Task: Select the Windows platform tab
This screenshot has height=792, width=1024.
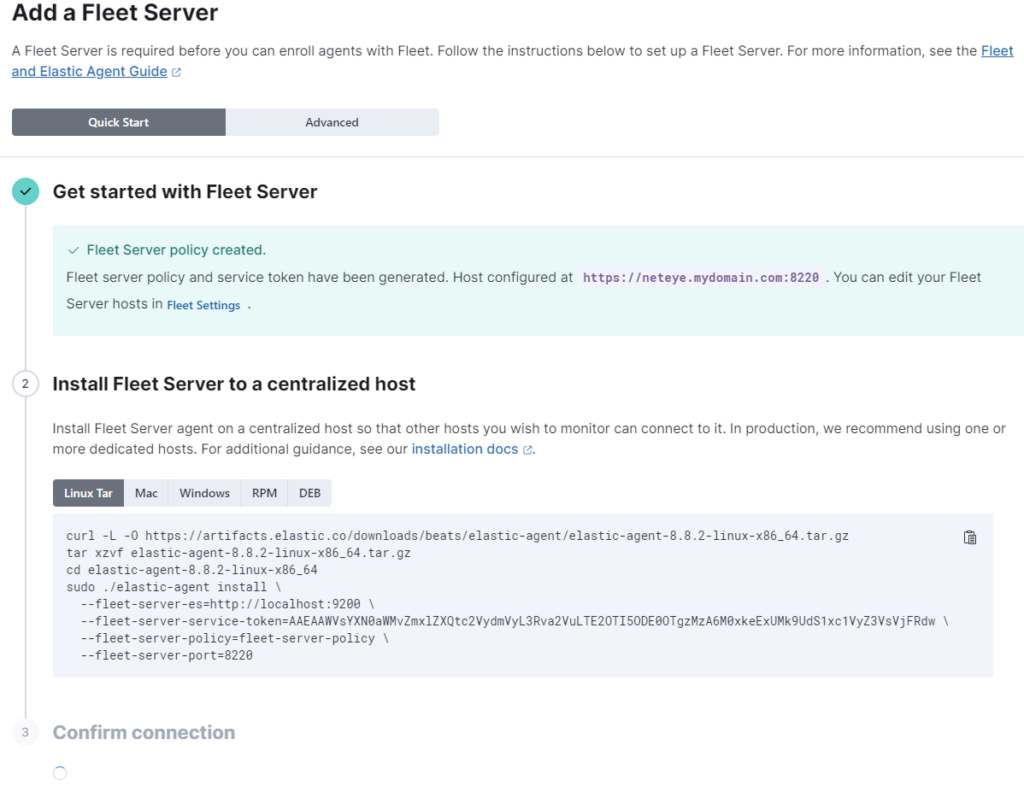Action: 204,493
